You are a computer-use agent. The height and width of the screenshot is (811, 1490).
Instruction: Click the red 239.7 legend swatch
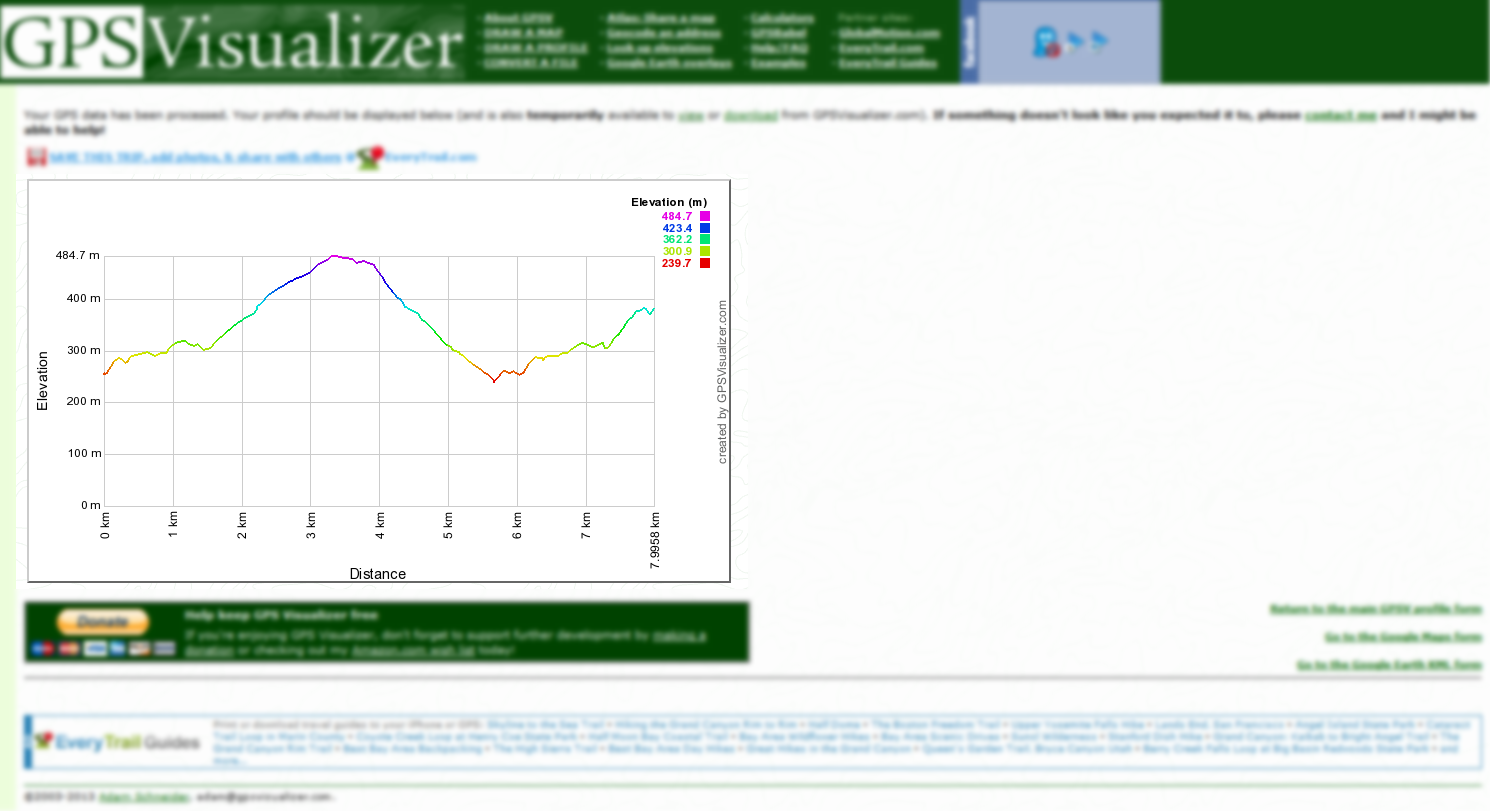[705, 263]
